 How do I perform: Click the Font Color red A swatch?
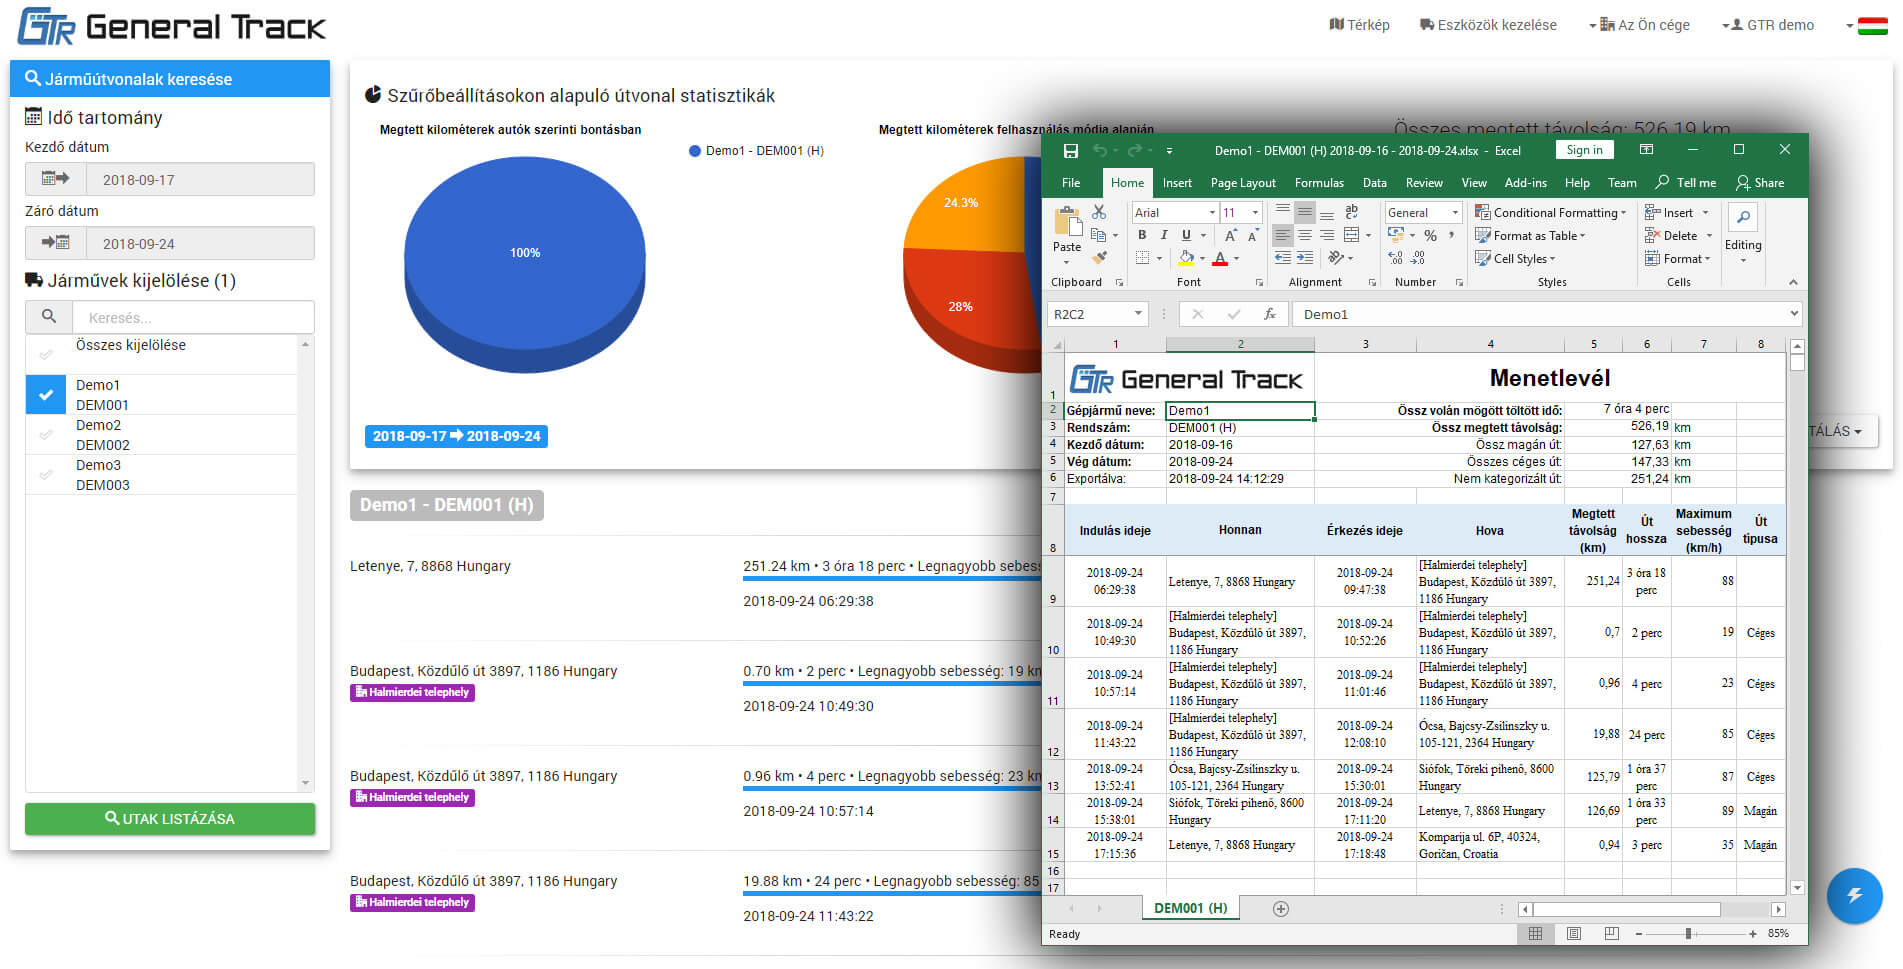coord(1220,258)
